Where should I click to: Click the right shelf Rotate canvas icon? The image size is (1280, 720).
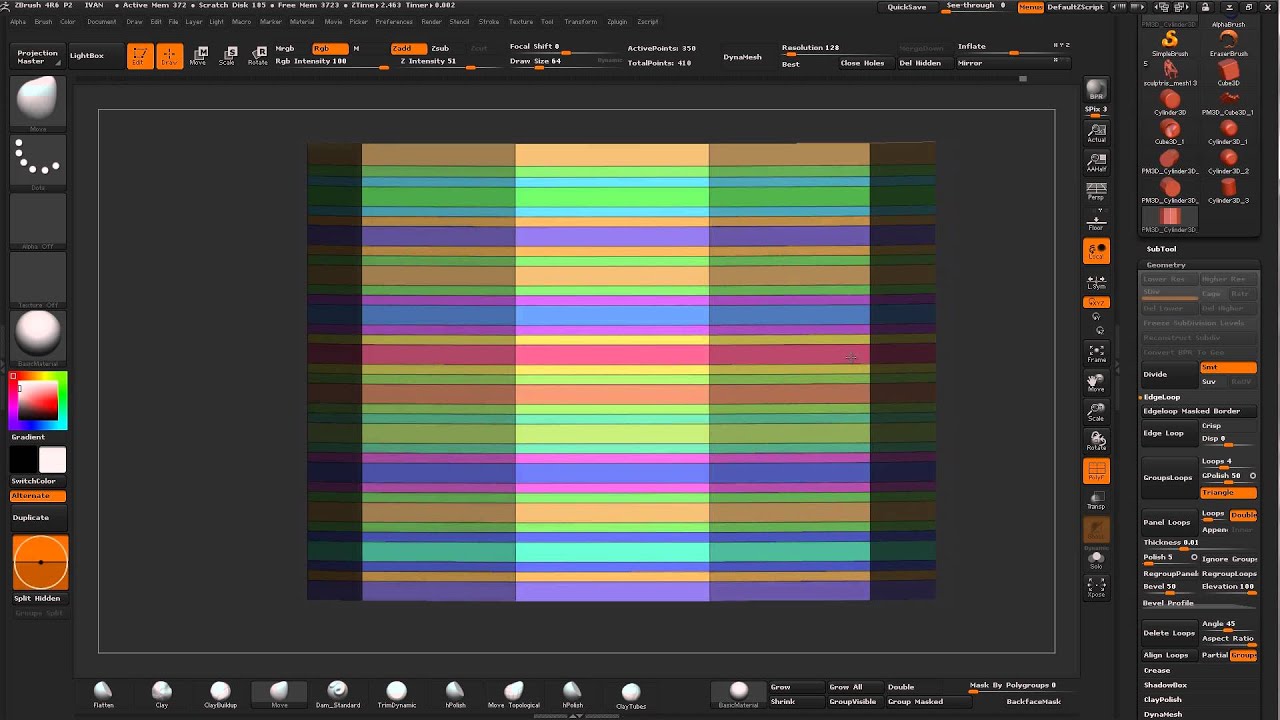(x=1096, y=441)
